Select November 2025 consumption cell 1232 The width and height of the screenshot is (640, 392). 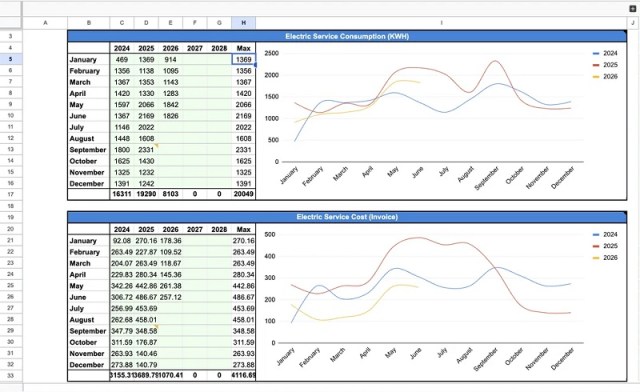pos(146,172)
